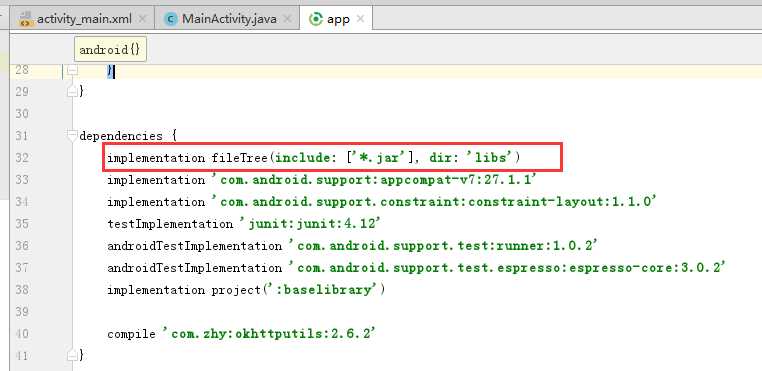
Task: Click the 'compile' keyword on line 40
Action: (x=132, y=334)
